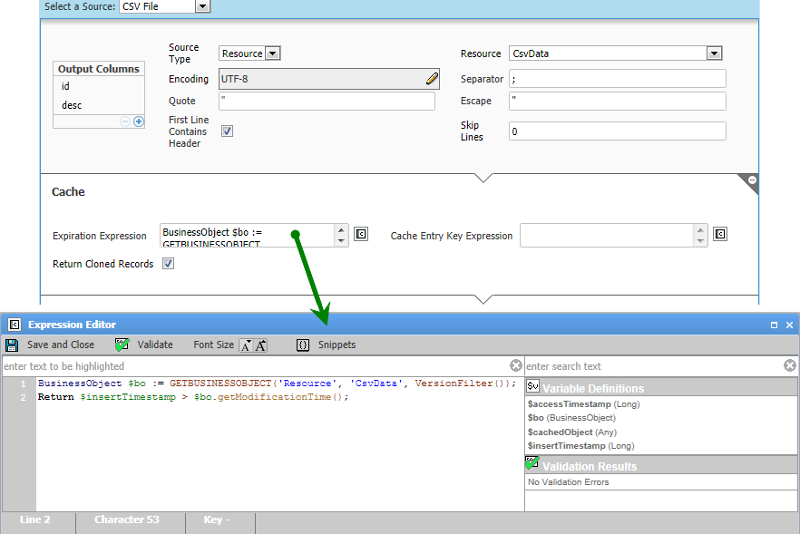Click the Snippets braces icon

click(x=303, y=345)
